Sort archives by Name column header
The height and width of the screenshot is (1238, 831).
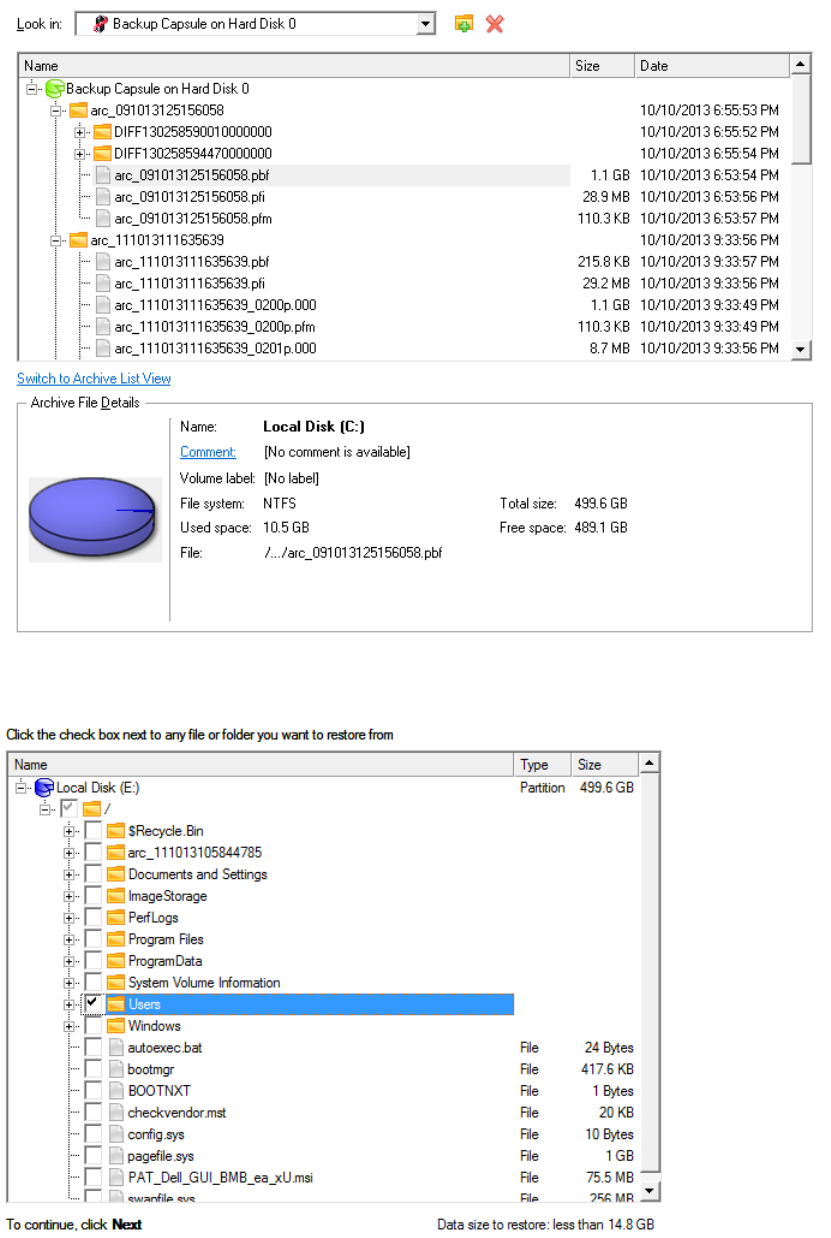(294, 66)
